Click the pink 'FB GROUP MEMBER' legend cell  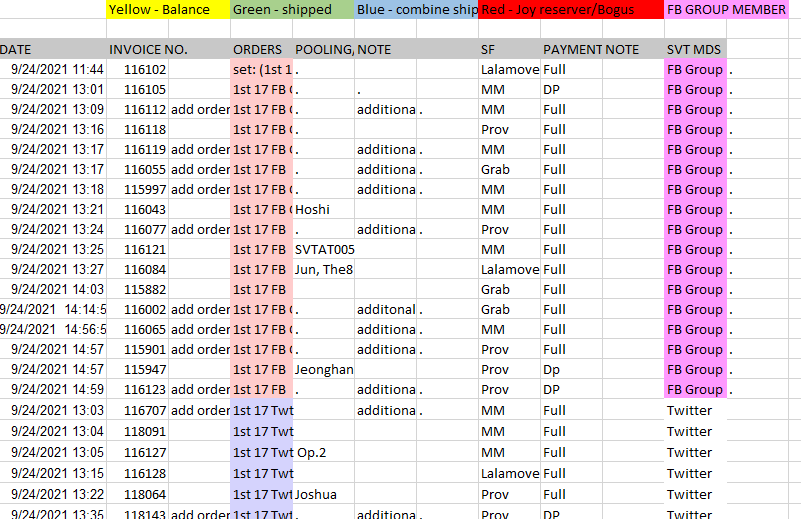point(726,10)
